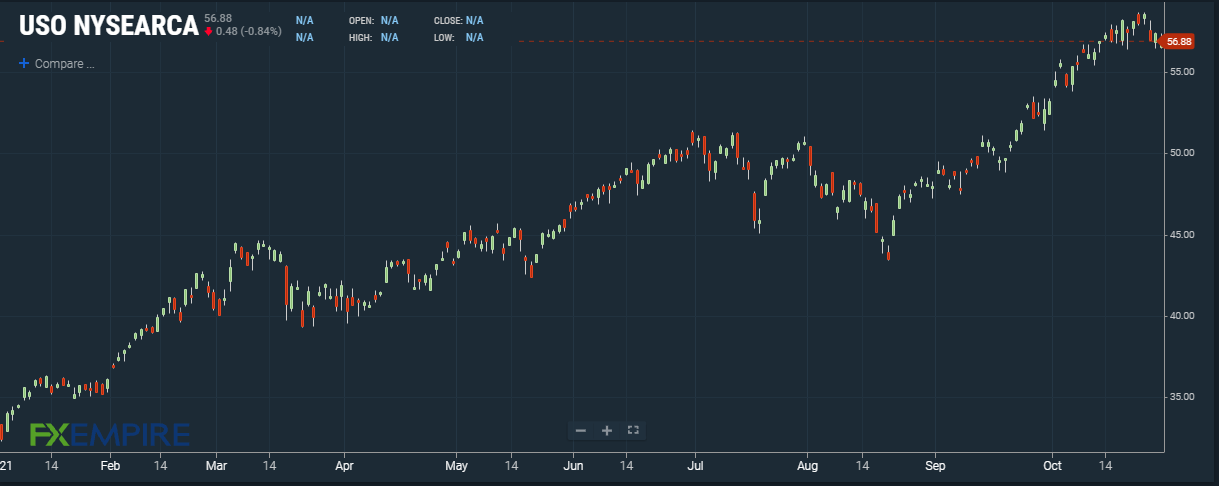Select the 50.00 price axis label
1219x486 pixels.
click(1181, 153)
